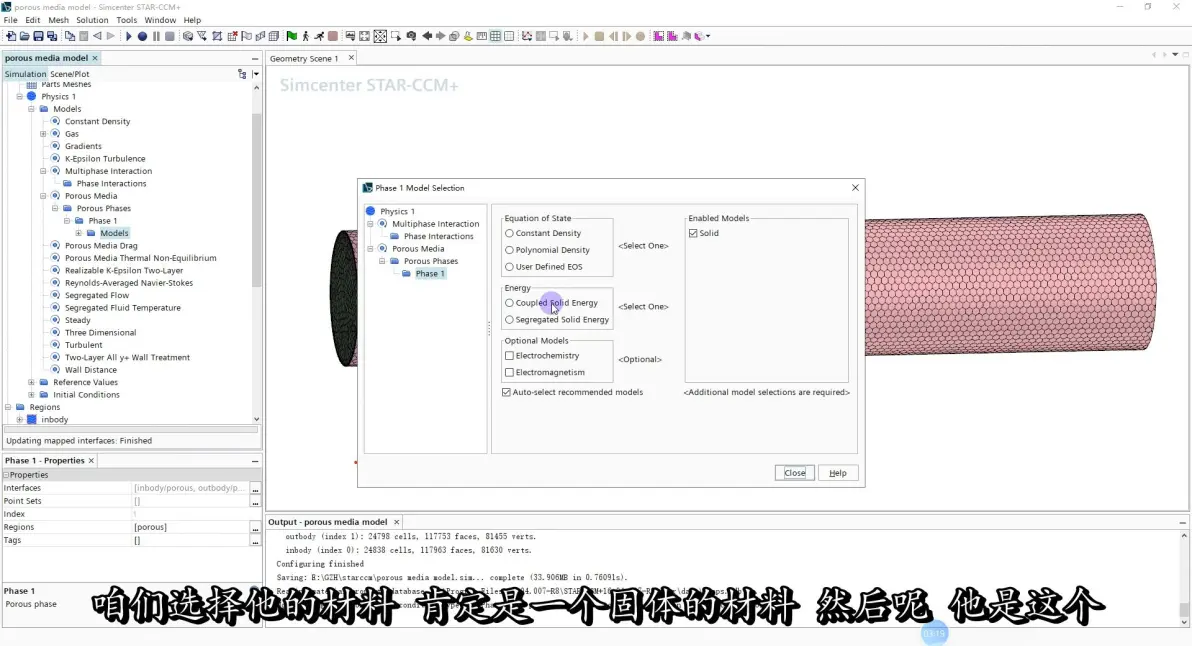This screenshot has width=1192, height=646.
Task: Select the Wall Distance tree item
Action: click(x=90, y=370)
